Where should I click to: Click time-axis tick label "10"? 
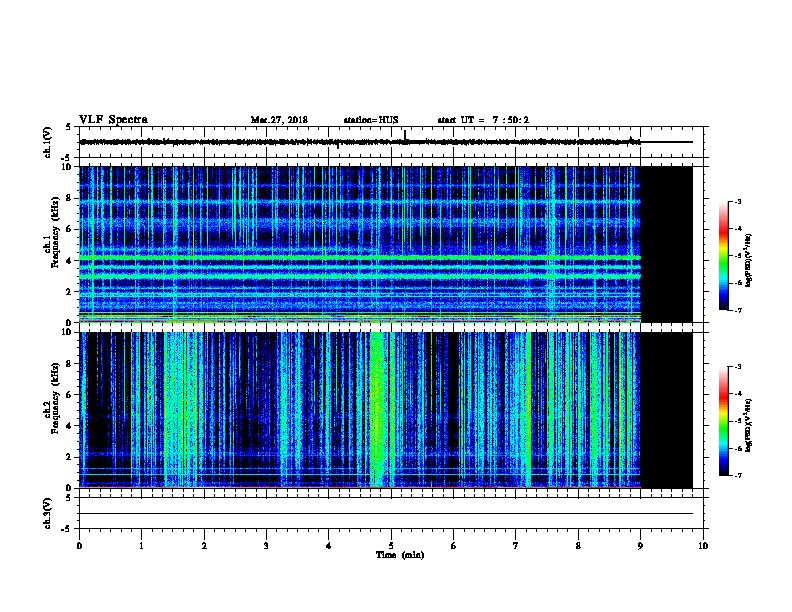[x=703, y=546]
